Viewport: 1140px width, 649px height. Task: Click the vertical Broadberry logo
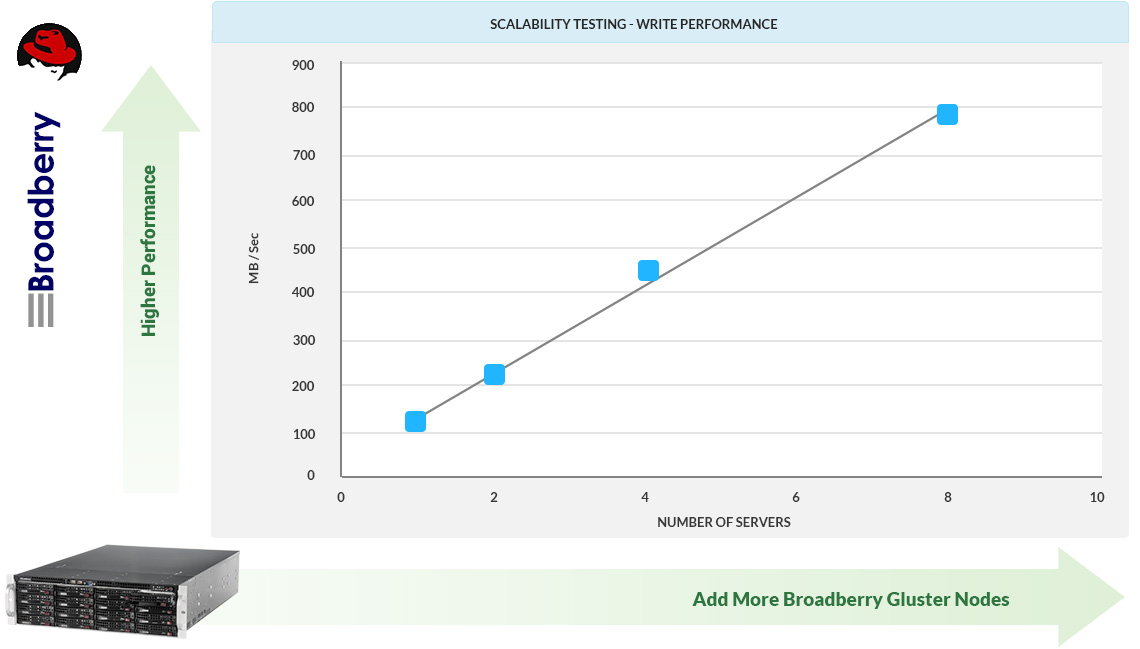click(x=42, y=219)
